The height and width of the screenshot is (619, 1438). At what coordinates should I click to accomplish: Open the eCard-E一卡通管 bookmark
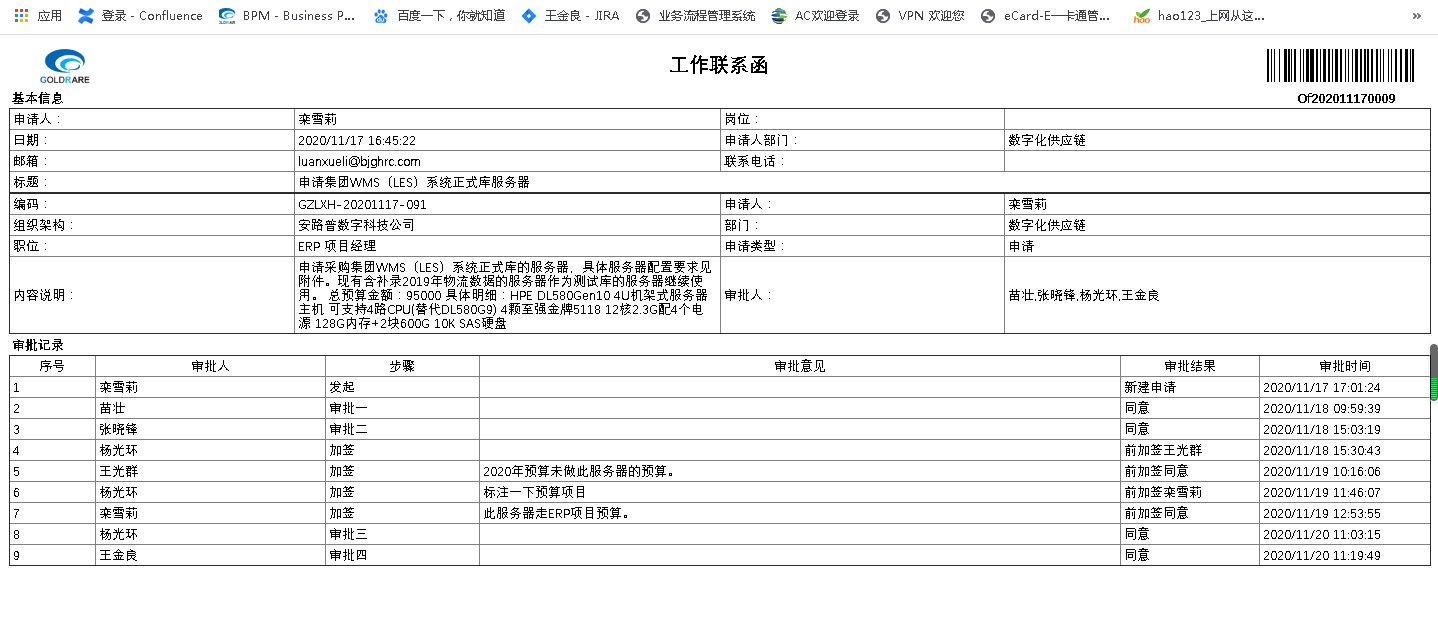[x=1046, y=16]
